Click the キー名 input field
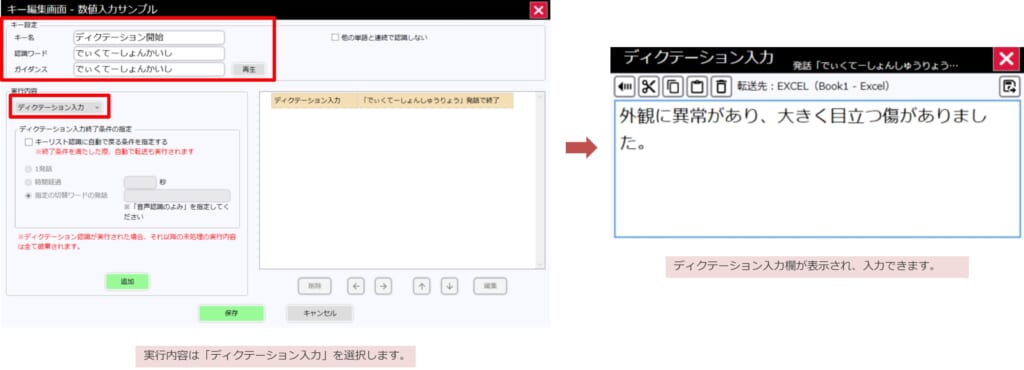Viewport: 1024px width, 370px height. tap(149, 38)
